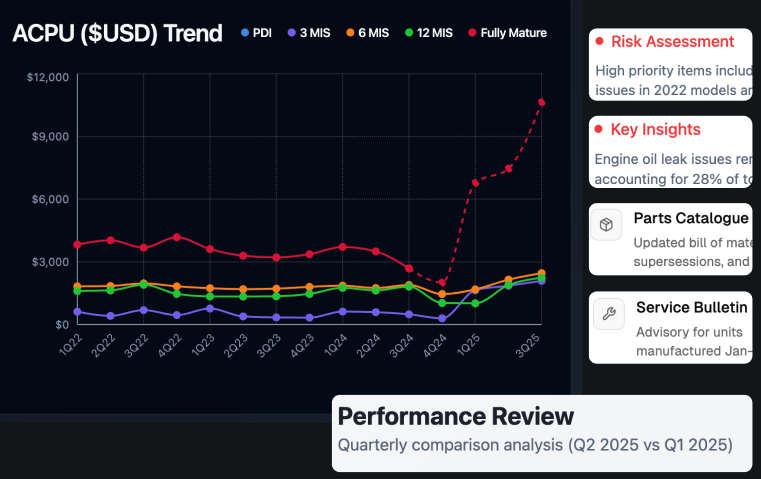Open the Risk Assessment card
The height and width of the screenshot is (479, 761).
click(670, 64)
